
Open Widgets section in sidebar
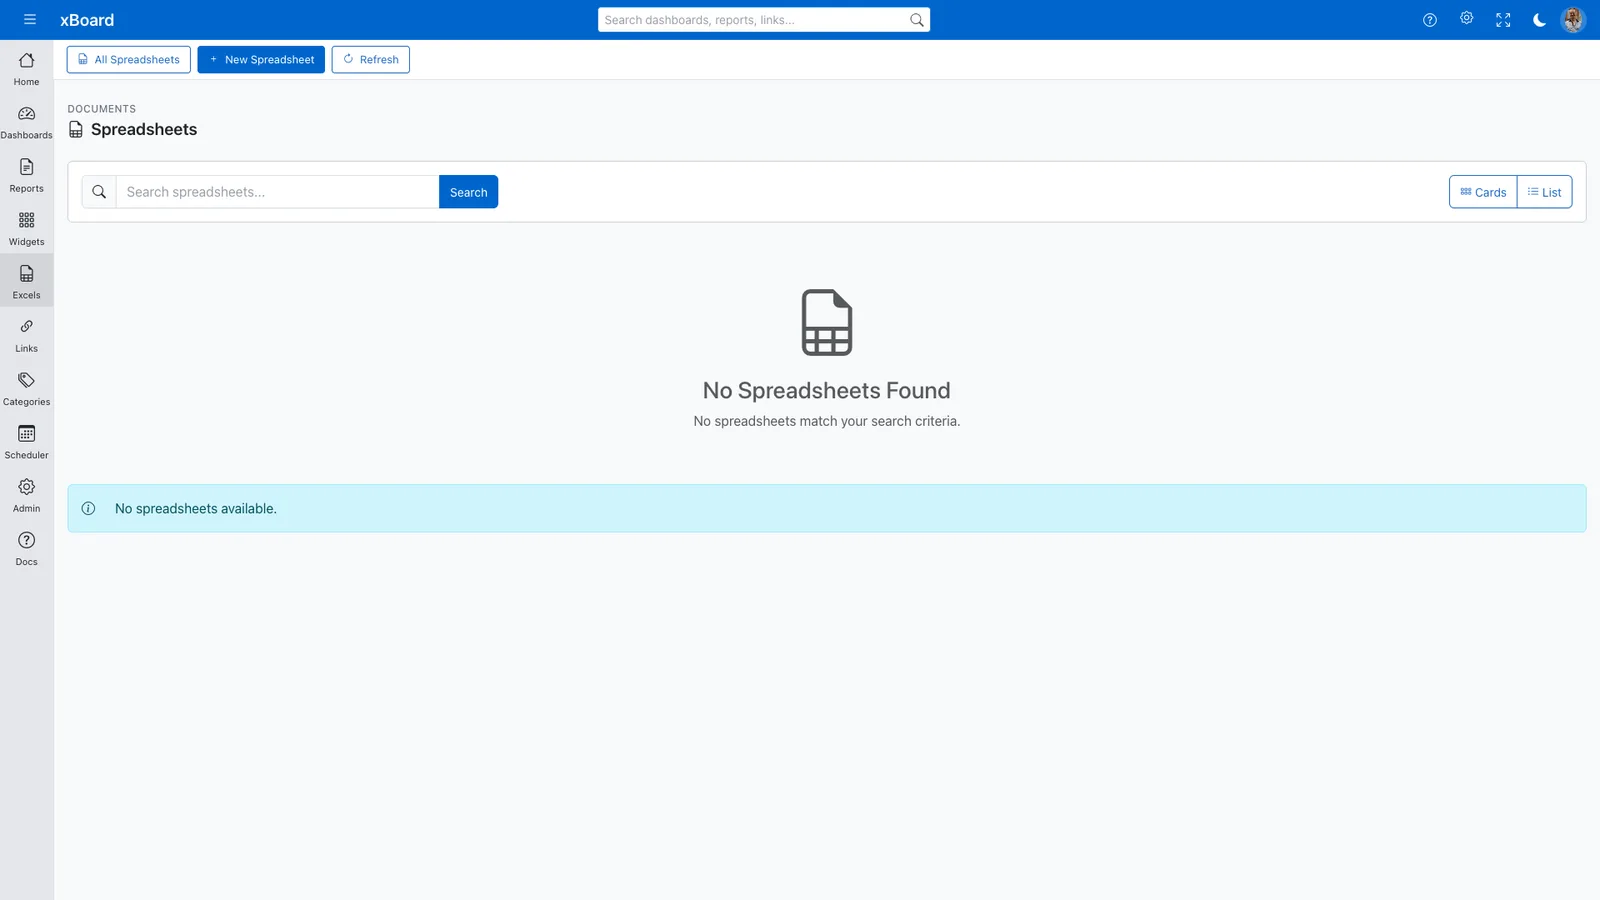[x=27, y=228]
